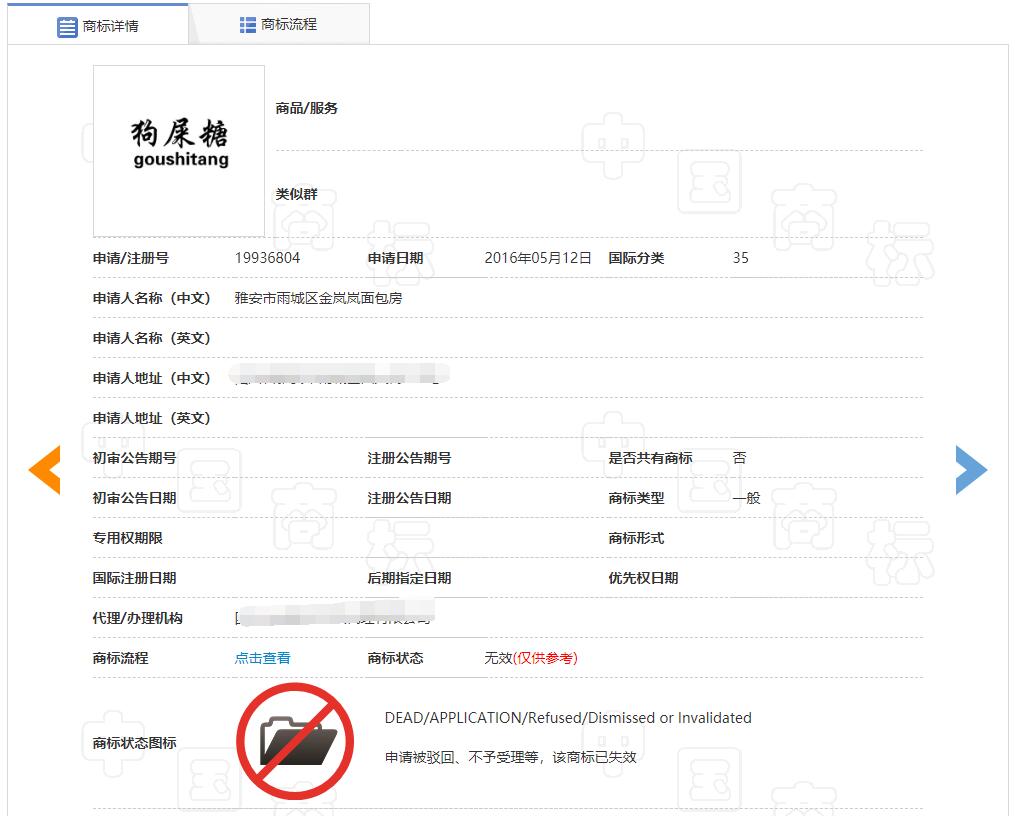Click the 是否共有商标 value 否
Image resolution: width=1015 pixels, height=816 pixels.
tap(739, 458)
